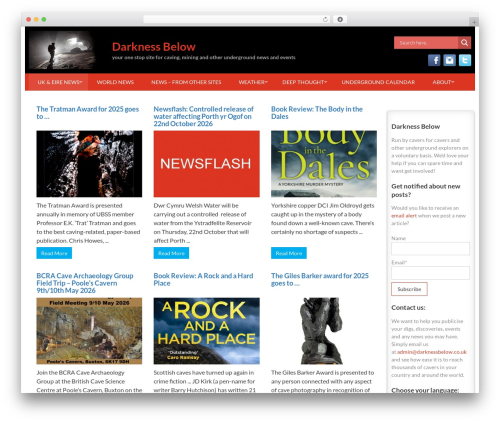Open the World News menu item
The image size is (500, 423).
pos(115,82)
